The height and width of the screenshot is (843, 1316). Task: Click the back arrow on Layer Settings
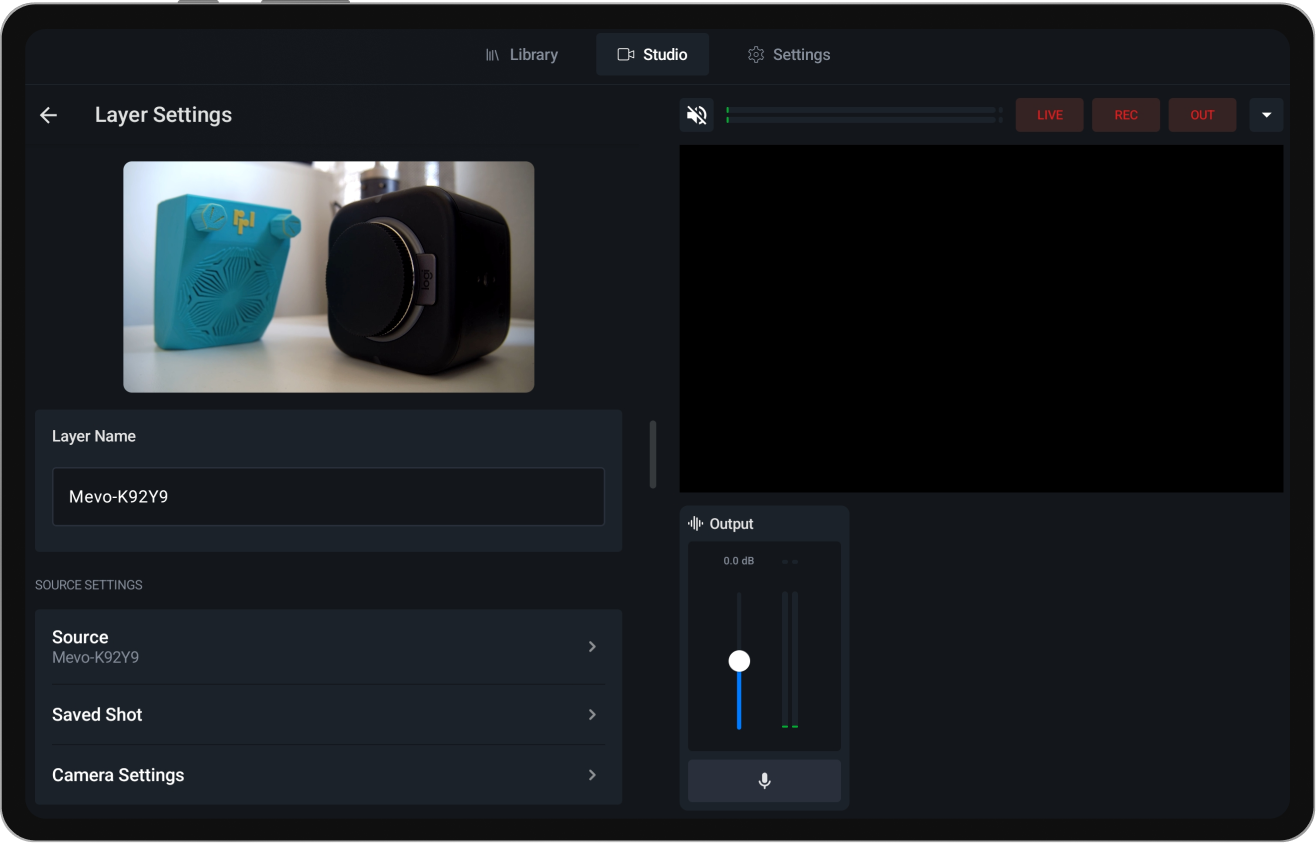tap(48, 114)
